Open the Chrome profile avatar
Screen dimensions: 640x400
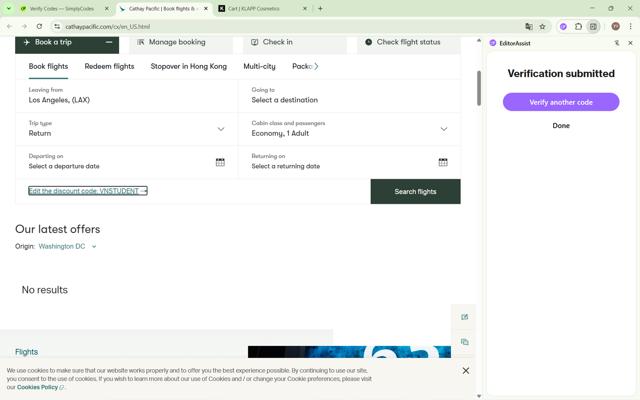tap(616, 27)
